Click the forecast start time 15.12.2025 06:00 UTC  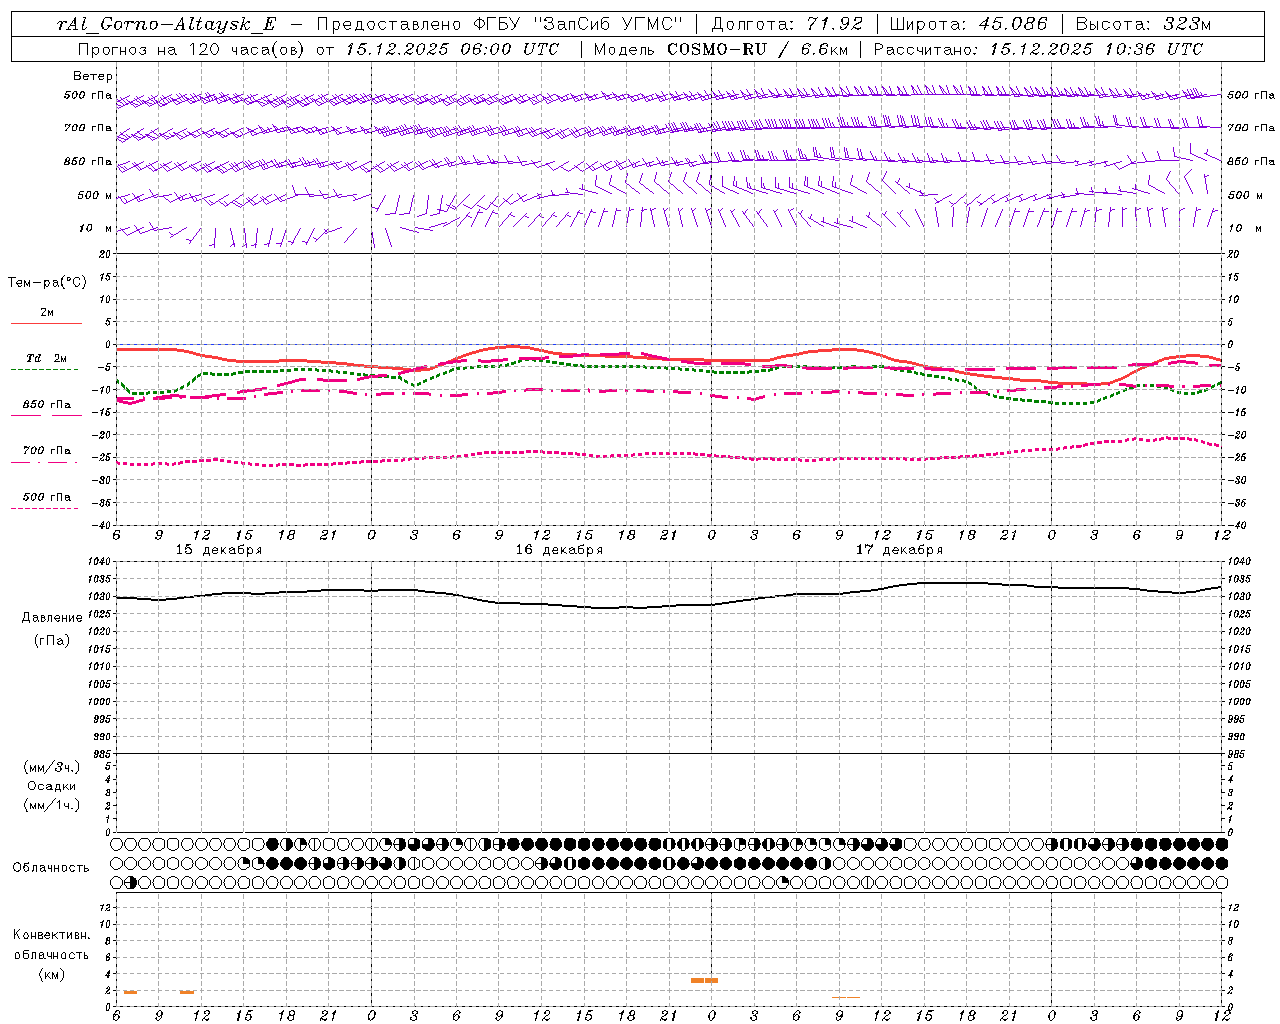tap(452, 49)
